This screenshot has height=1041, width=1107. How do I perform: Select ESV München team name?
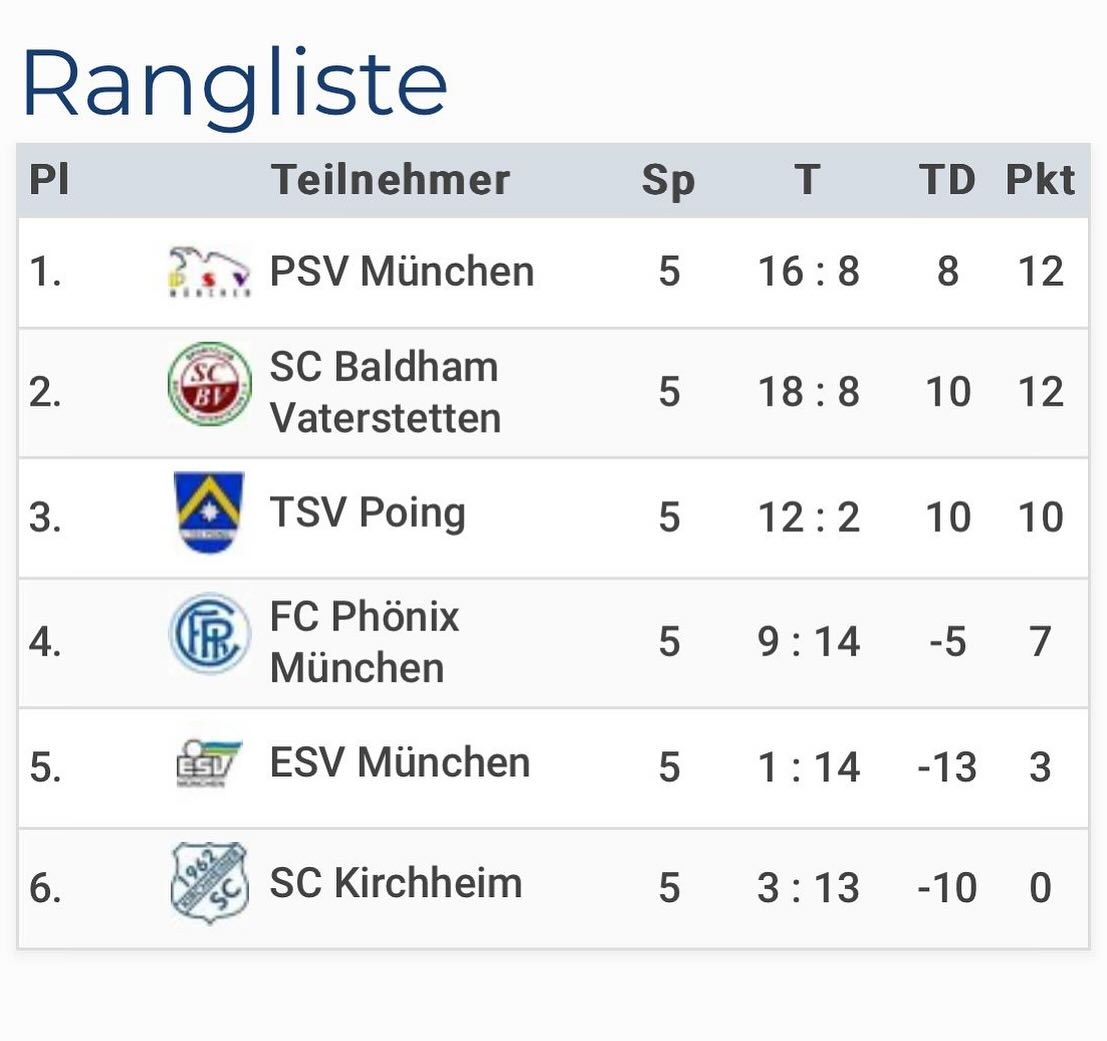tap(400, 763)
